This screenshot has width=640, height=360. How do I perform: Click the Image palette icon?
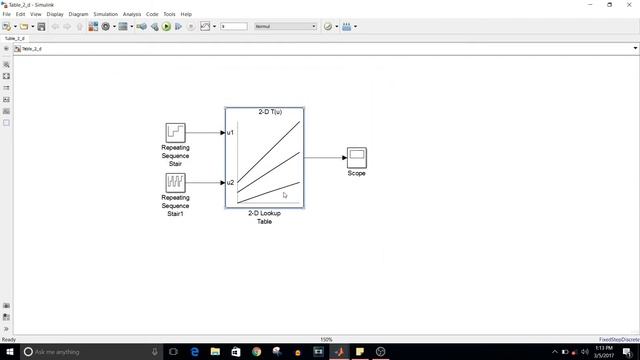point(6,111)
